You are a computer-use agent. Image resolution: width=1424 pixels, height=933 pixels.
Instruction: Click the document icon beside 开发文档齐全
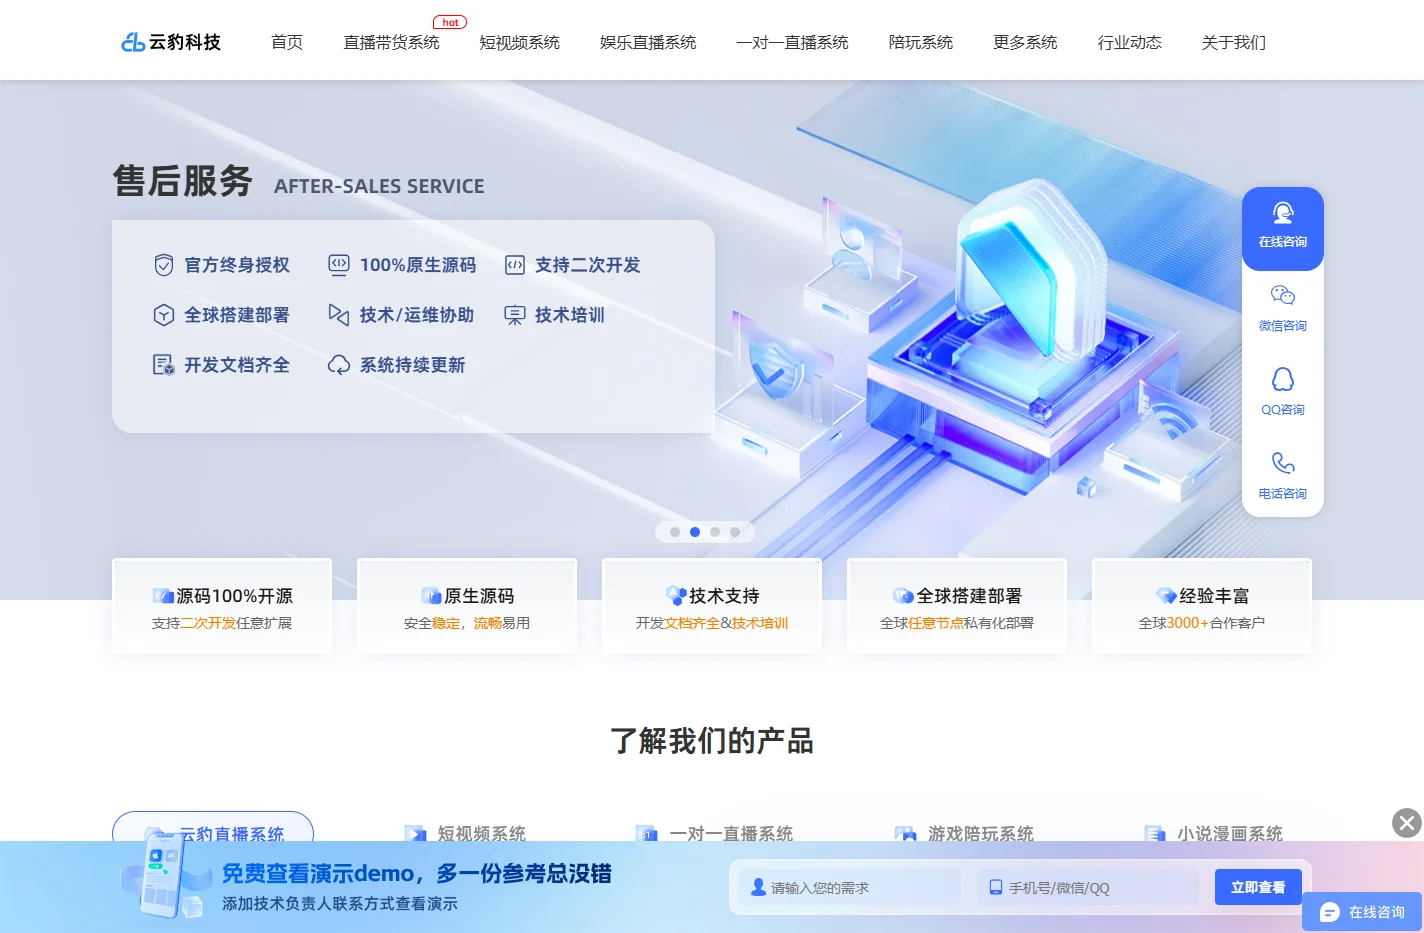pos(164,365)
